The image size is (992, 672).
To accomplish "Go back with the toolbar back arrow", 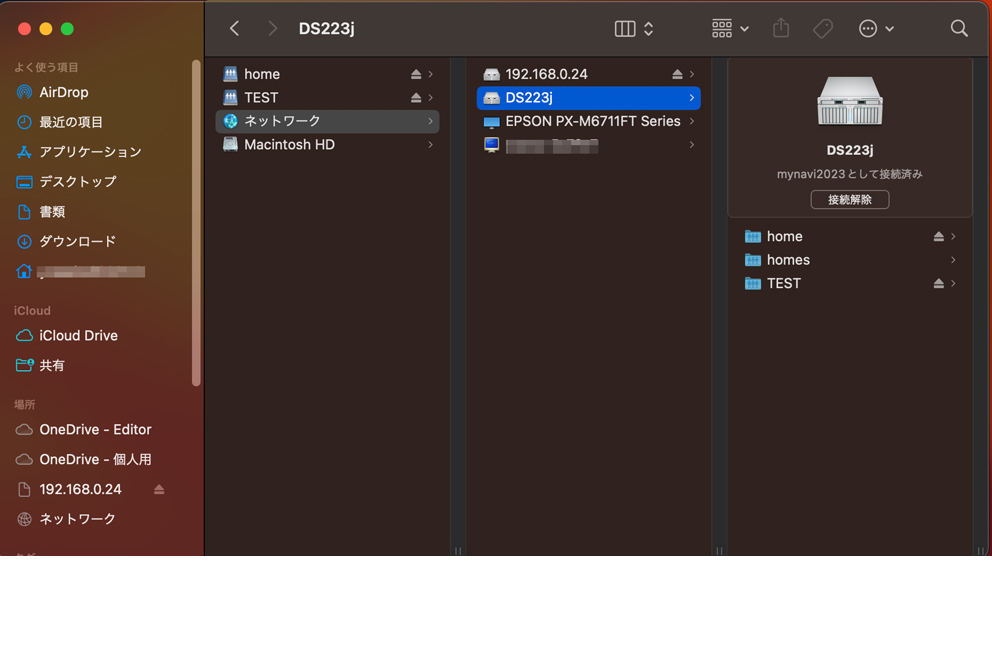I will (235, 28).
